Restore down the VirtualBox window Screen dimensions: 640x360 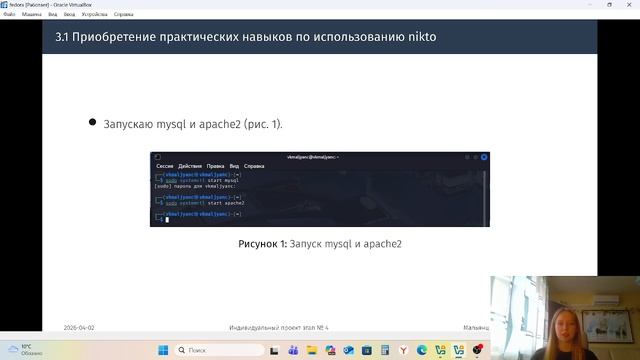coord(609,4)
